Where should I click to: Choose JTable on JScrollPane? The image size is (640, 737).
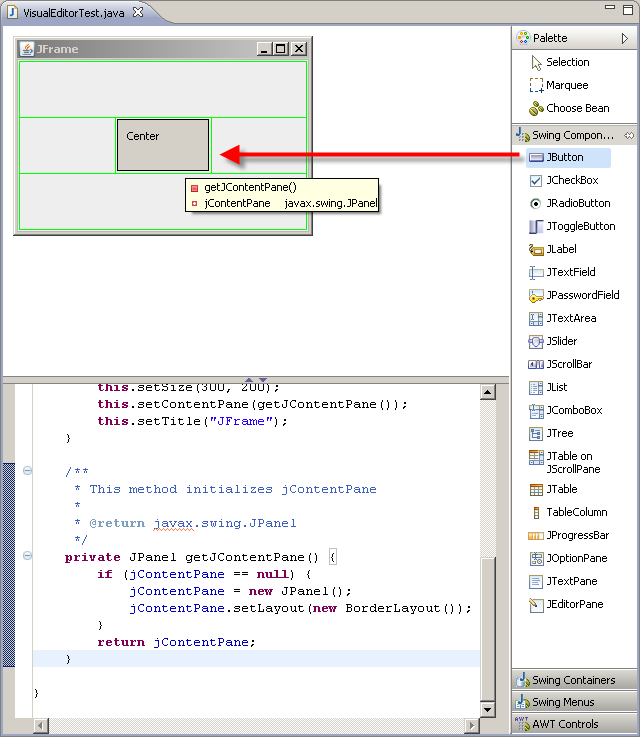[x=564, y=463]
